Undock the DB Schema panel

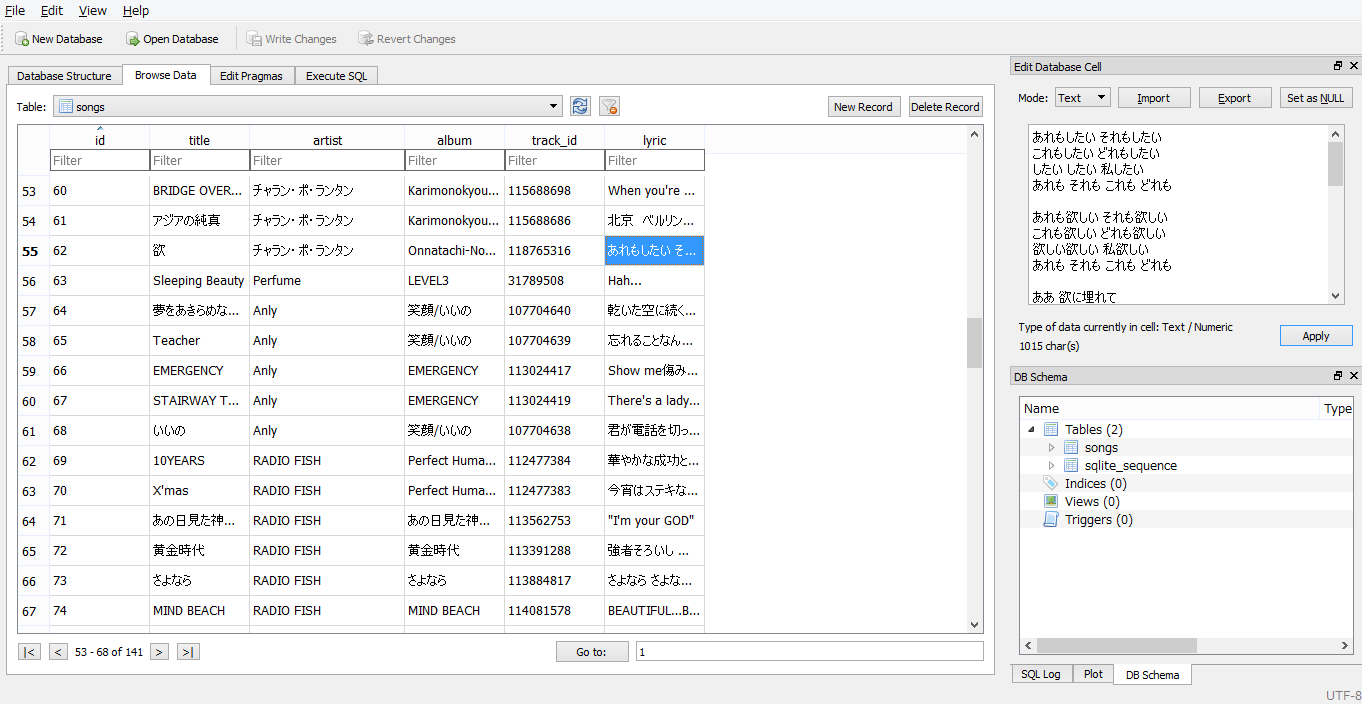click(1338, 376)
